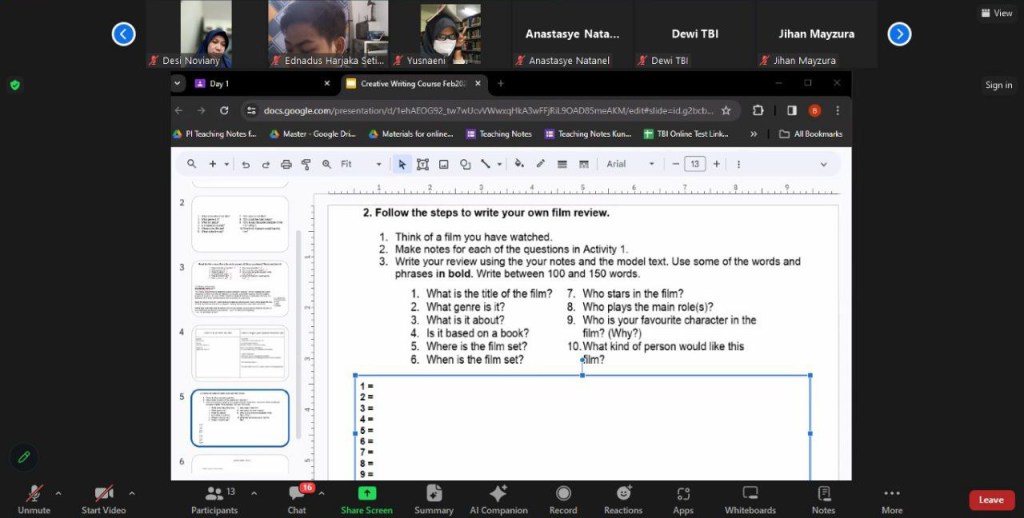Screen dimensions: 1024x518
Task: Bookmark this page with the star icon
Action: pos(726,110)
